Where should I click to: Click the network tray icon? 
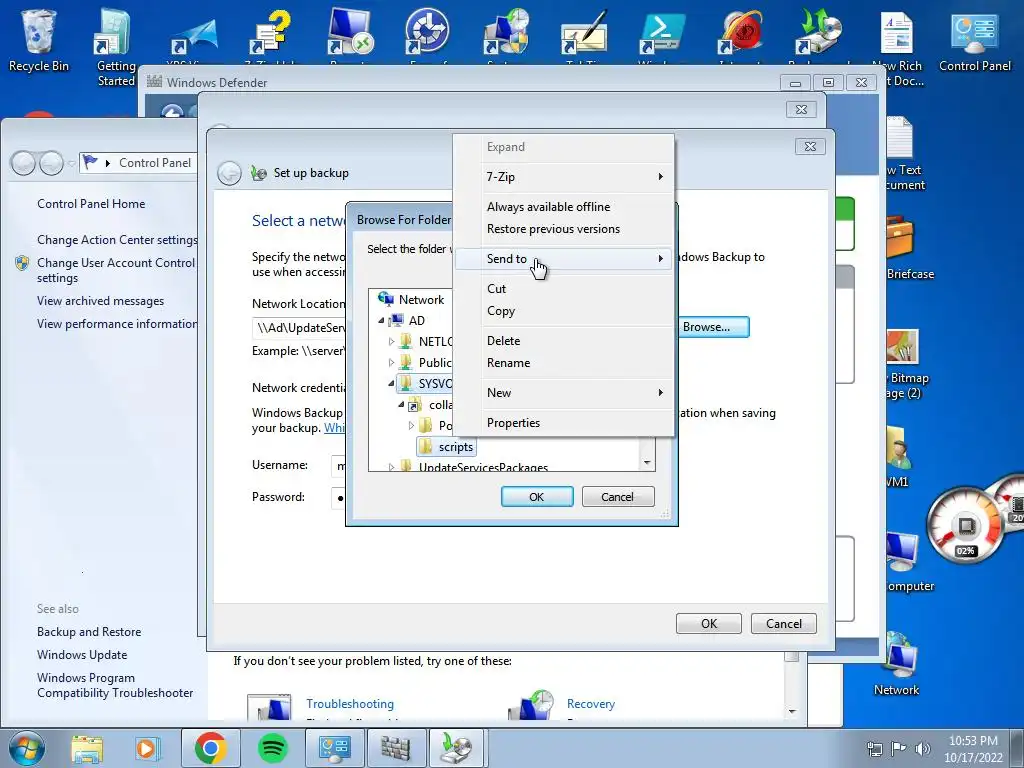874,749
